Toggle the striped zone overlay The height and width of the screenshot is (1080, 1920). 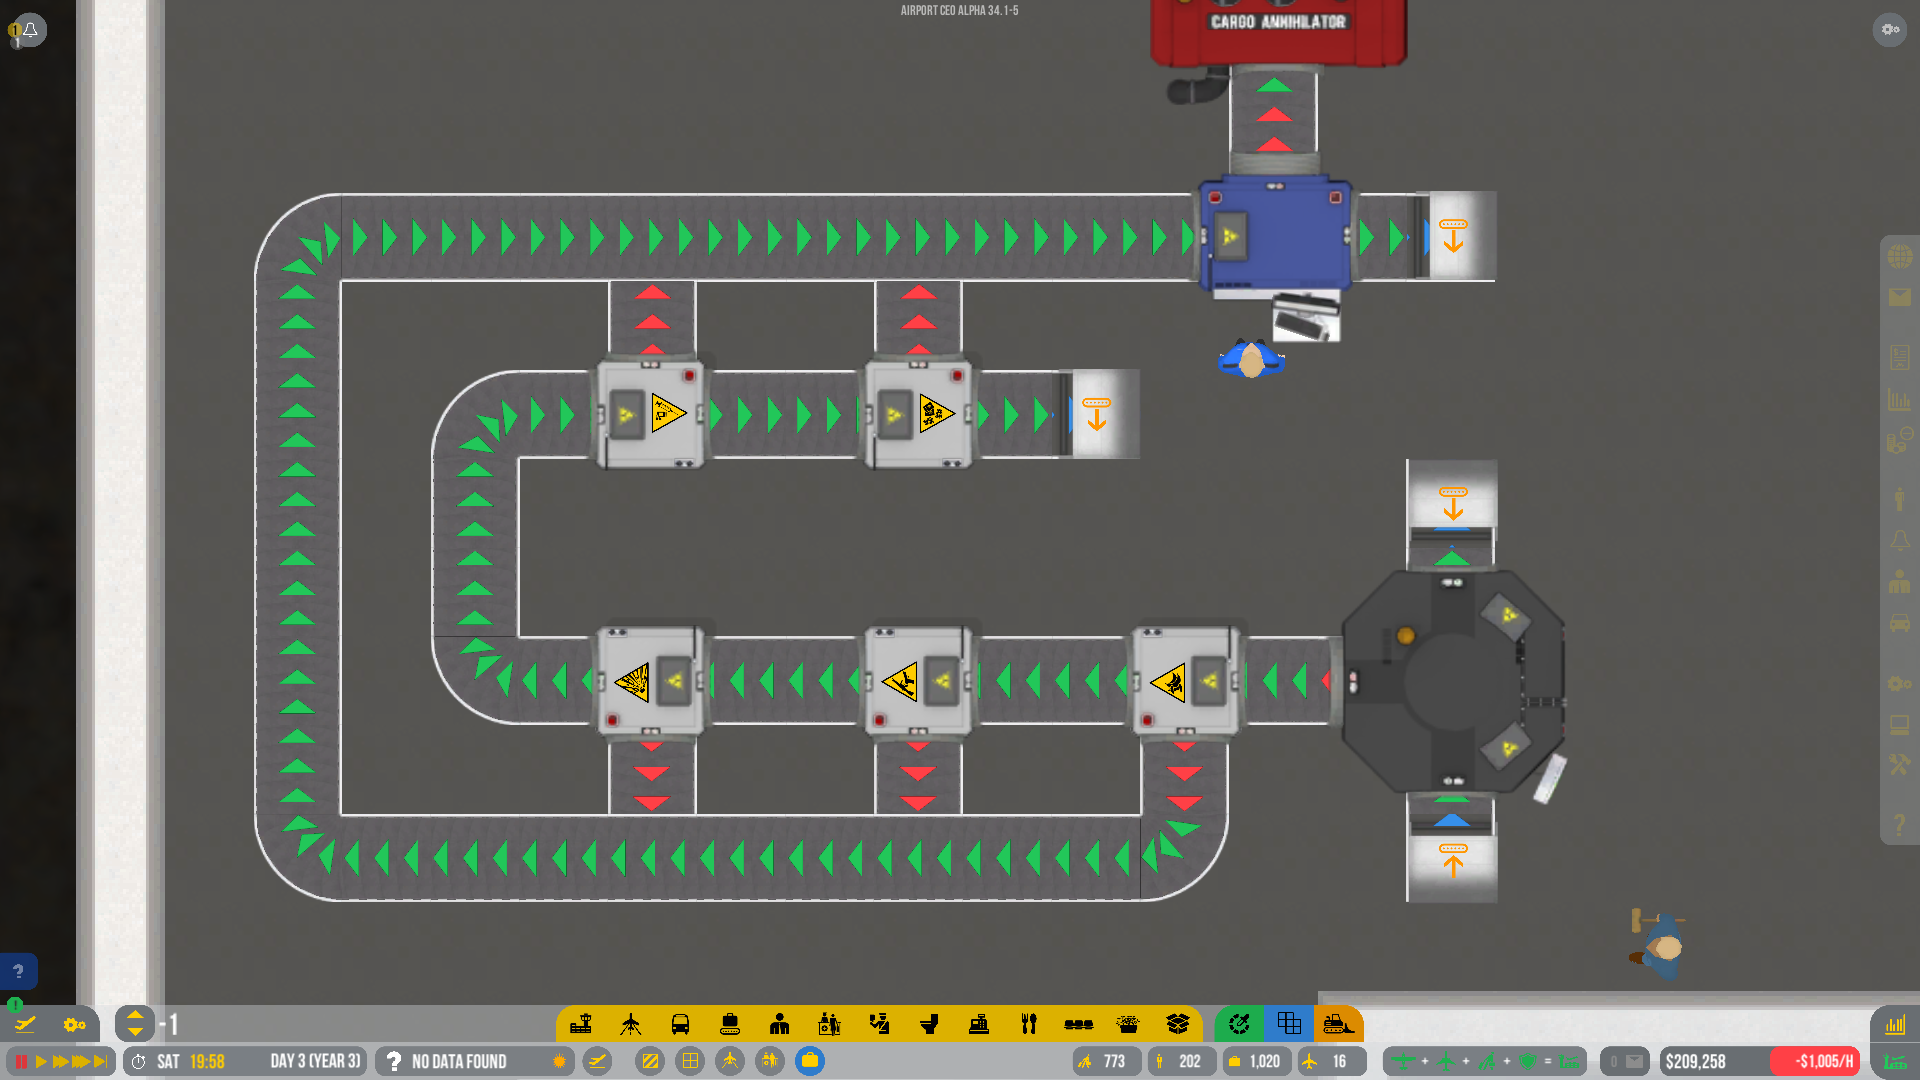(x=650, y=1061)
